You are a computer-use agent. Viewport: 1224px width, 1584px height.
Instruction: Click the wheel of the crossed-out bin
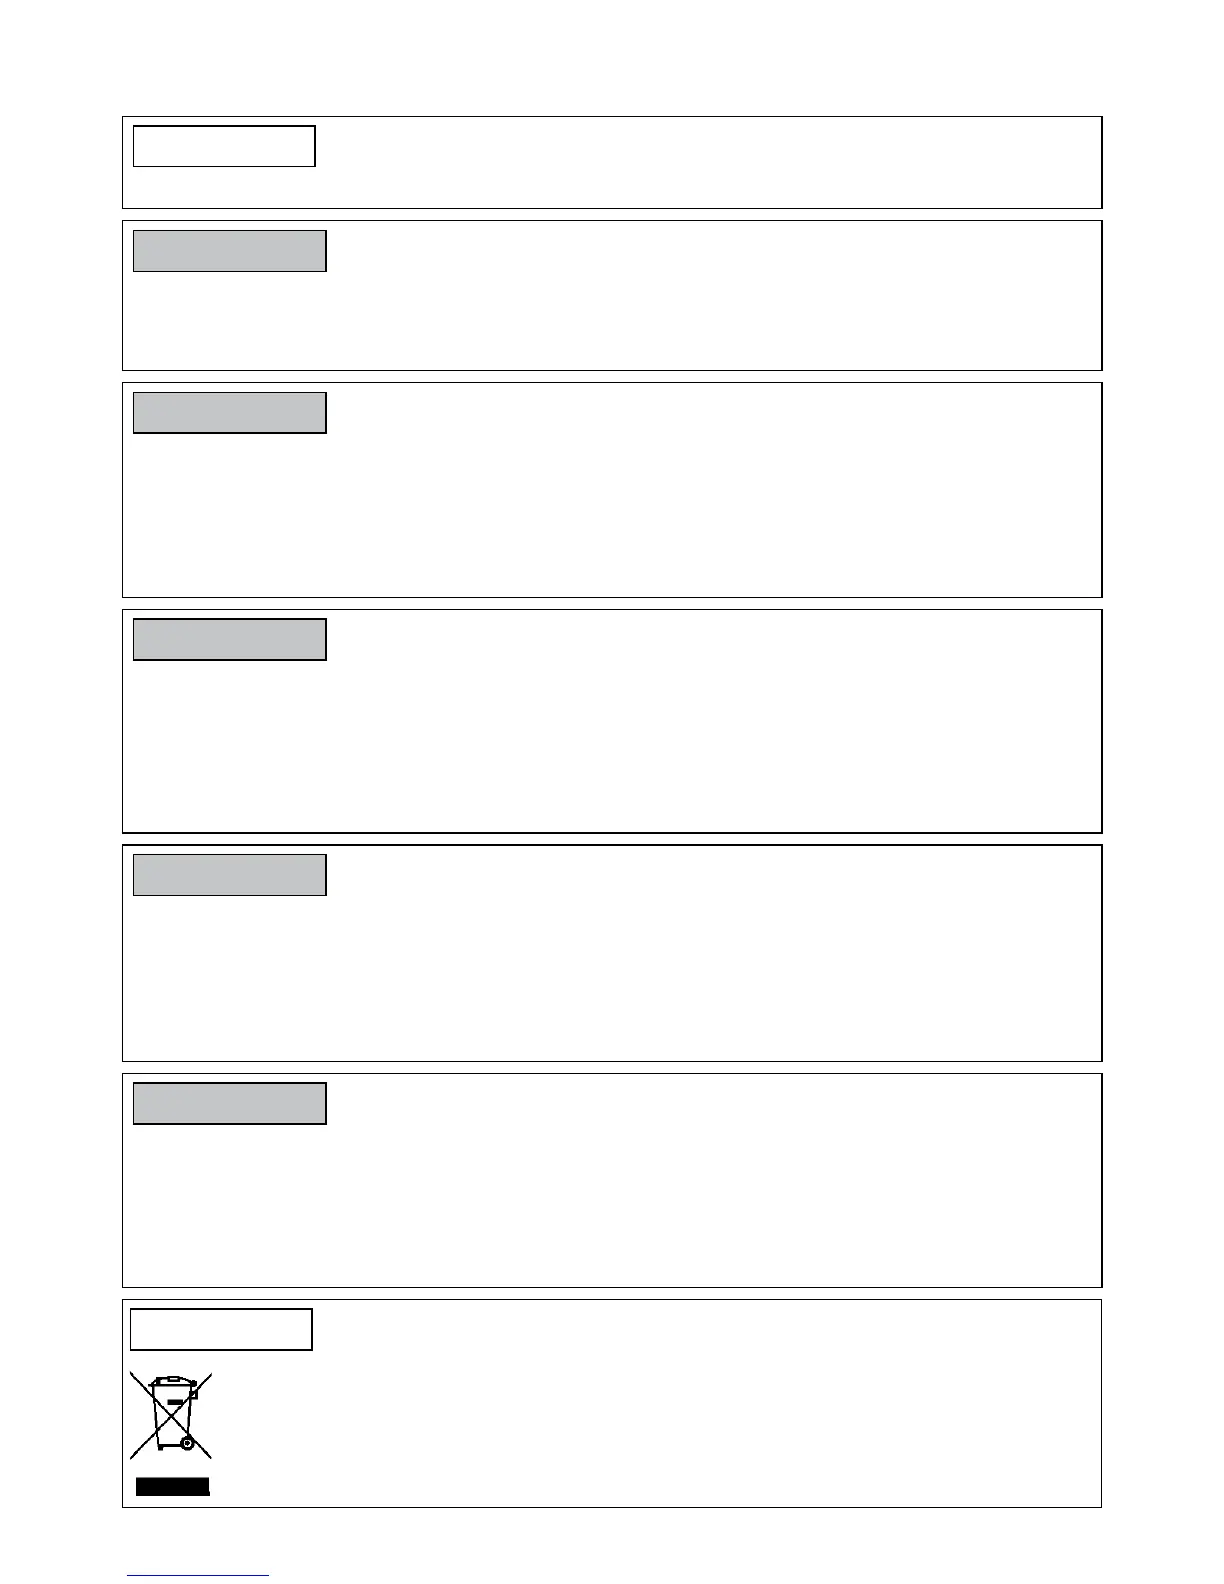pyautogui.click(x=187, y=1443)
